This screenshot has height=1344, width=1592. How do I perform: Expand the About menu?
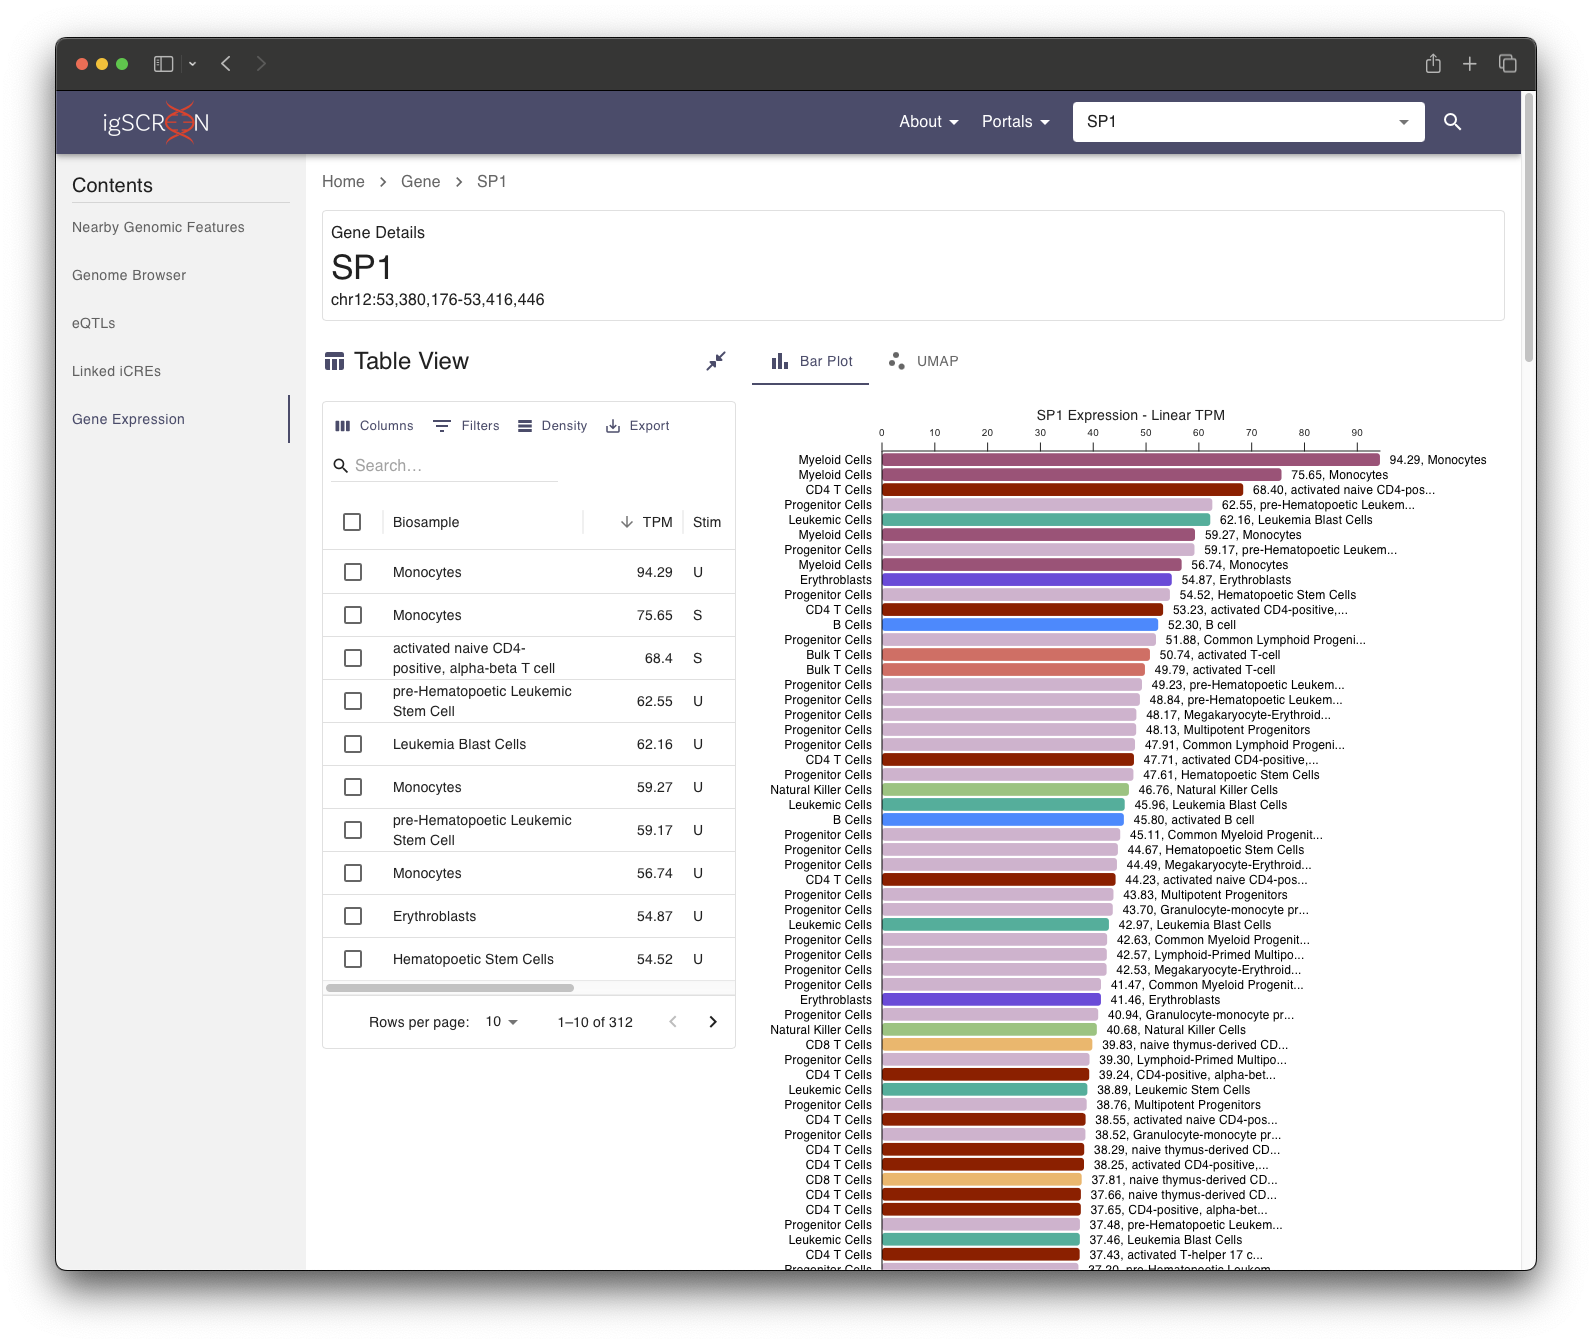(x=928, y=122)
